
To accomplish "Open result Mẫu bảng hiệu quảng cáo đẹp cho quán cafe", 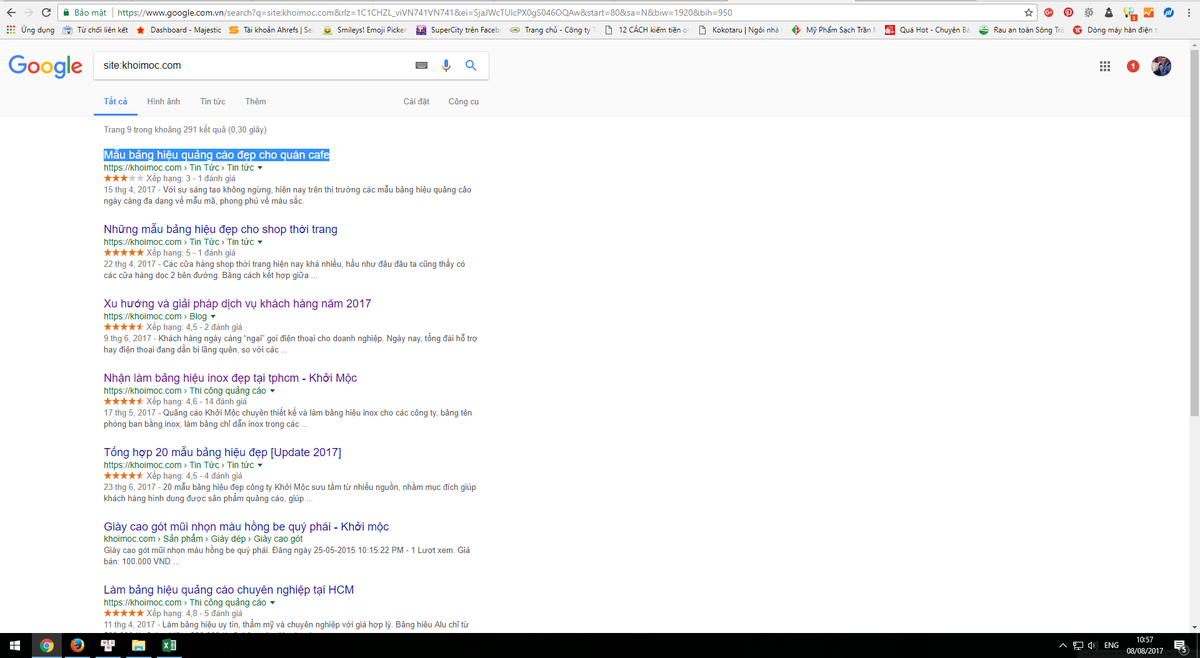I will 217,155.
